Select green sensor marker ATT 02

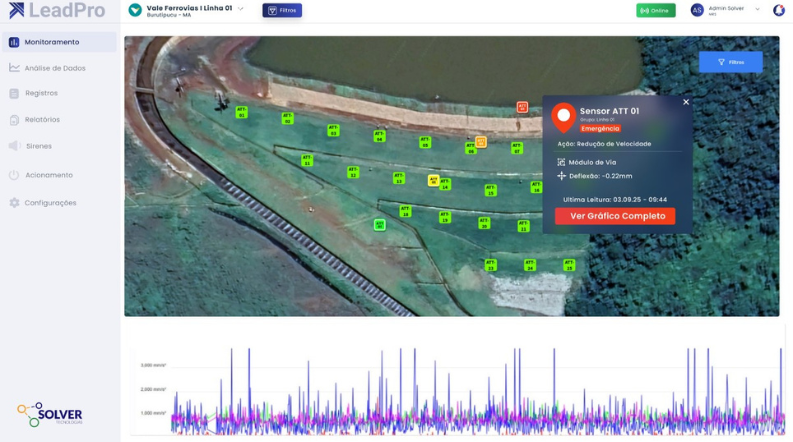(x=287, y=119)
